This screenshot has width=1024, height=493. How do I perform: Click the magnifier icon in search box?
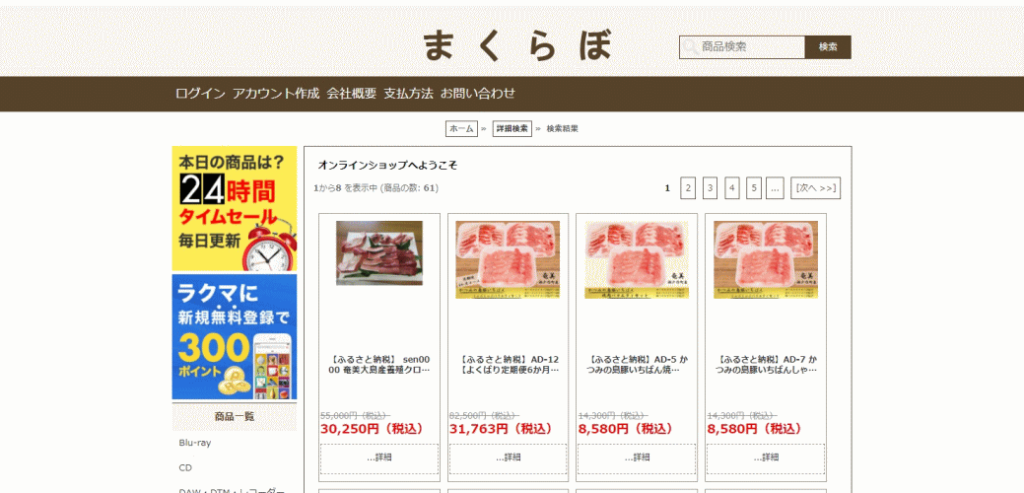pos(690,47)
